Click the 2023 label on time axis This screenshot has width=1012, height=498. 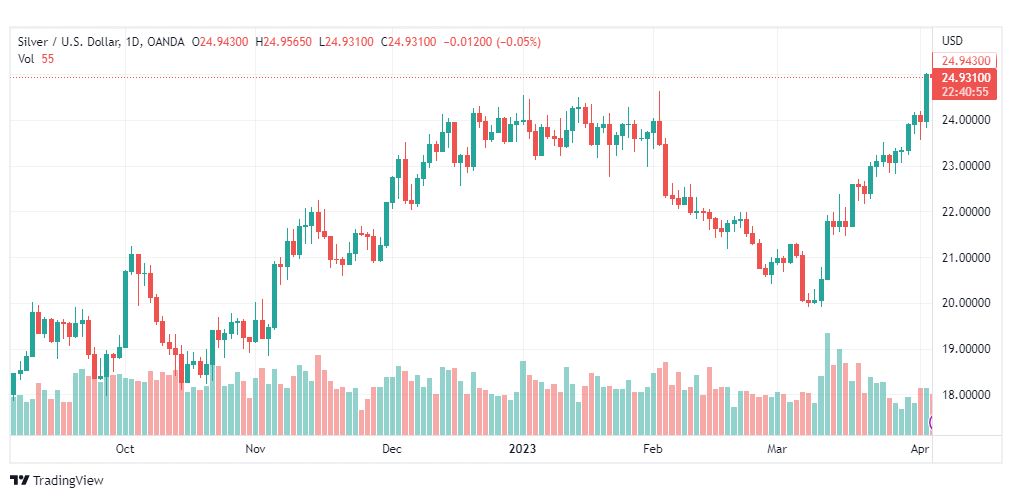click(x=524, y=449)
